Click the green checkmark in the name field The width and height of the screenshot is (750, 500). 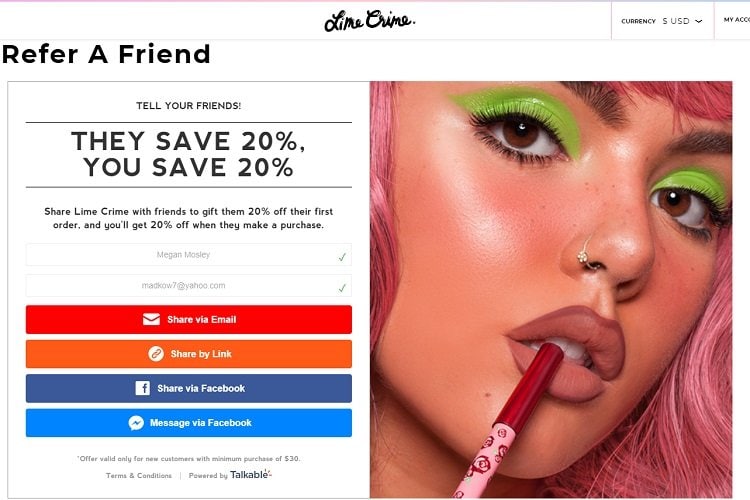click(x=342, y=257)
